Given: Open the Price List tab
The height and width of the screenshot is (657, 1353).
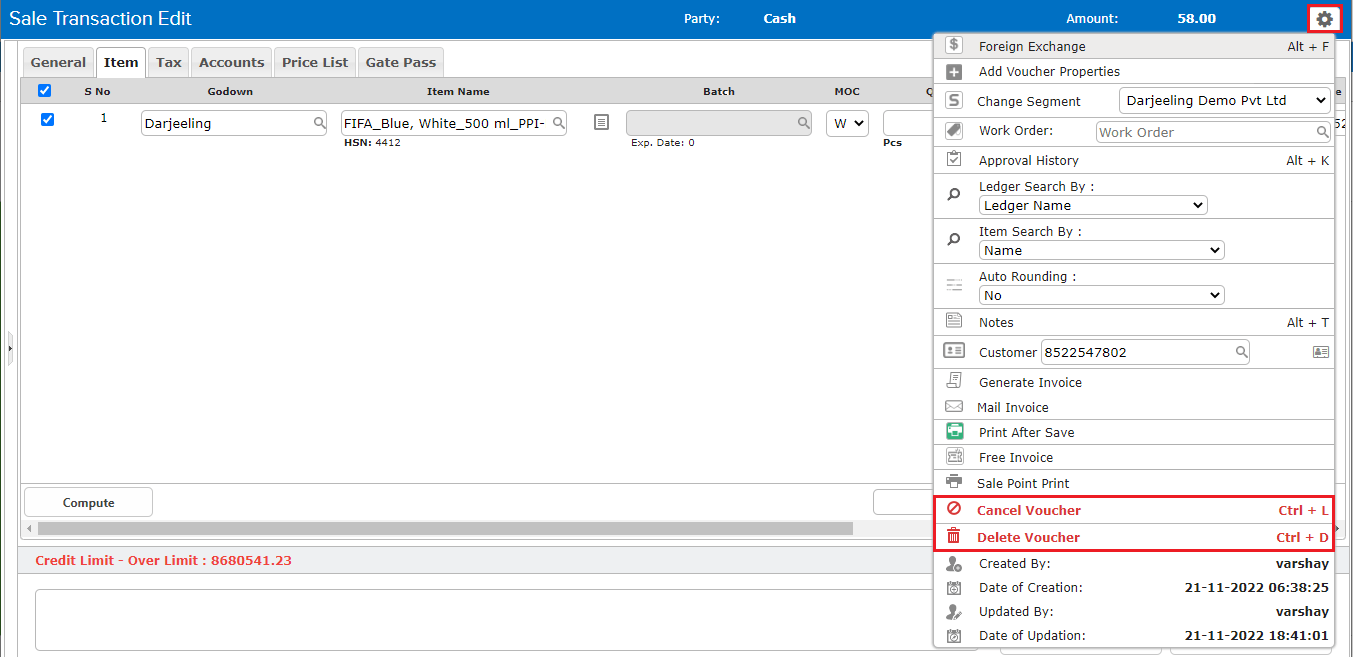Looking at the screenshot, I should 315,62.
